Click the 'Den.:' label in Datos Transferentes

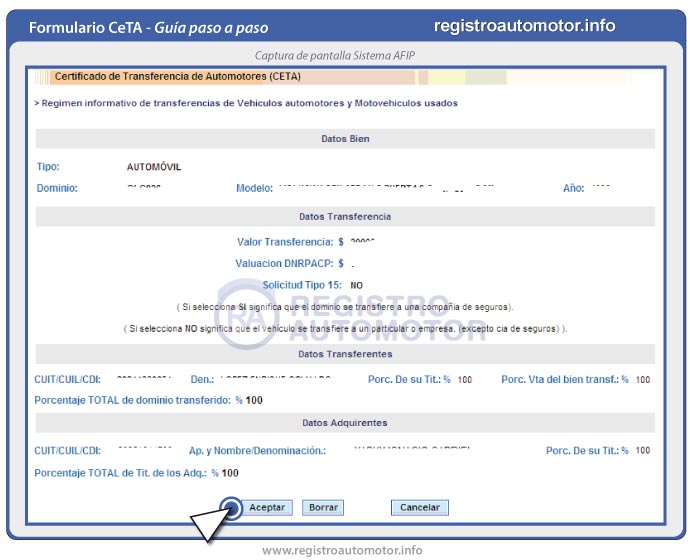point(202,379)
